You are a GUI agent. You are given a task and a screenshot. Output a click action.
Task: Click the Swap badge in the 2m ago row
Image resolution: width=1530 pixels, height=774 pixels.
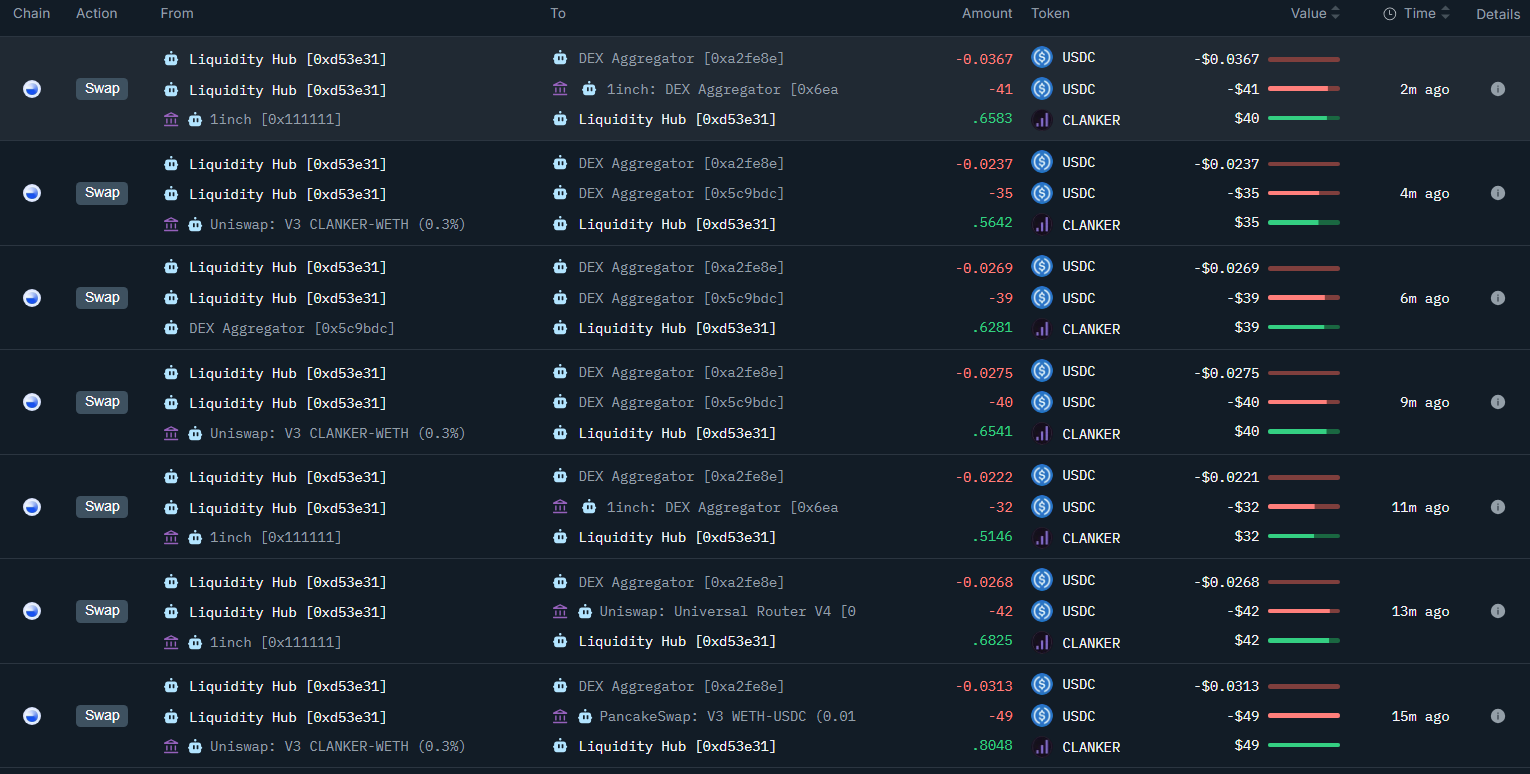tap(102, 89)
